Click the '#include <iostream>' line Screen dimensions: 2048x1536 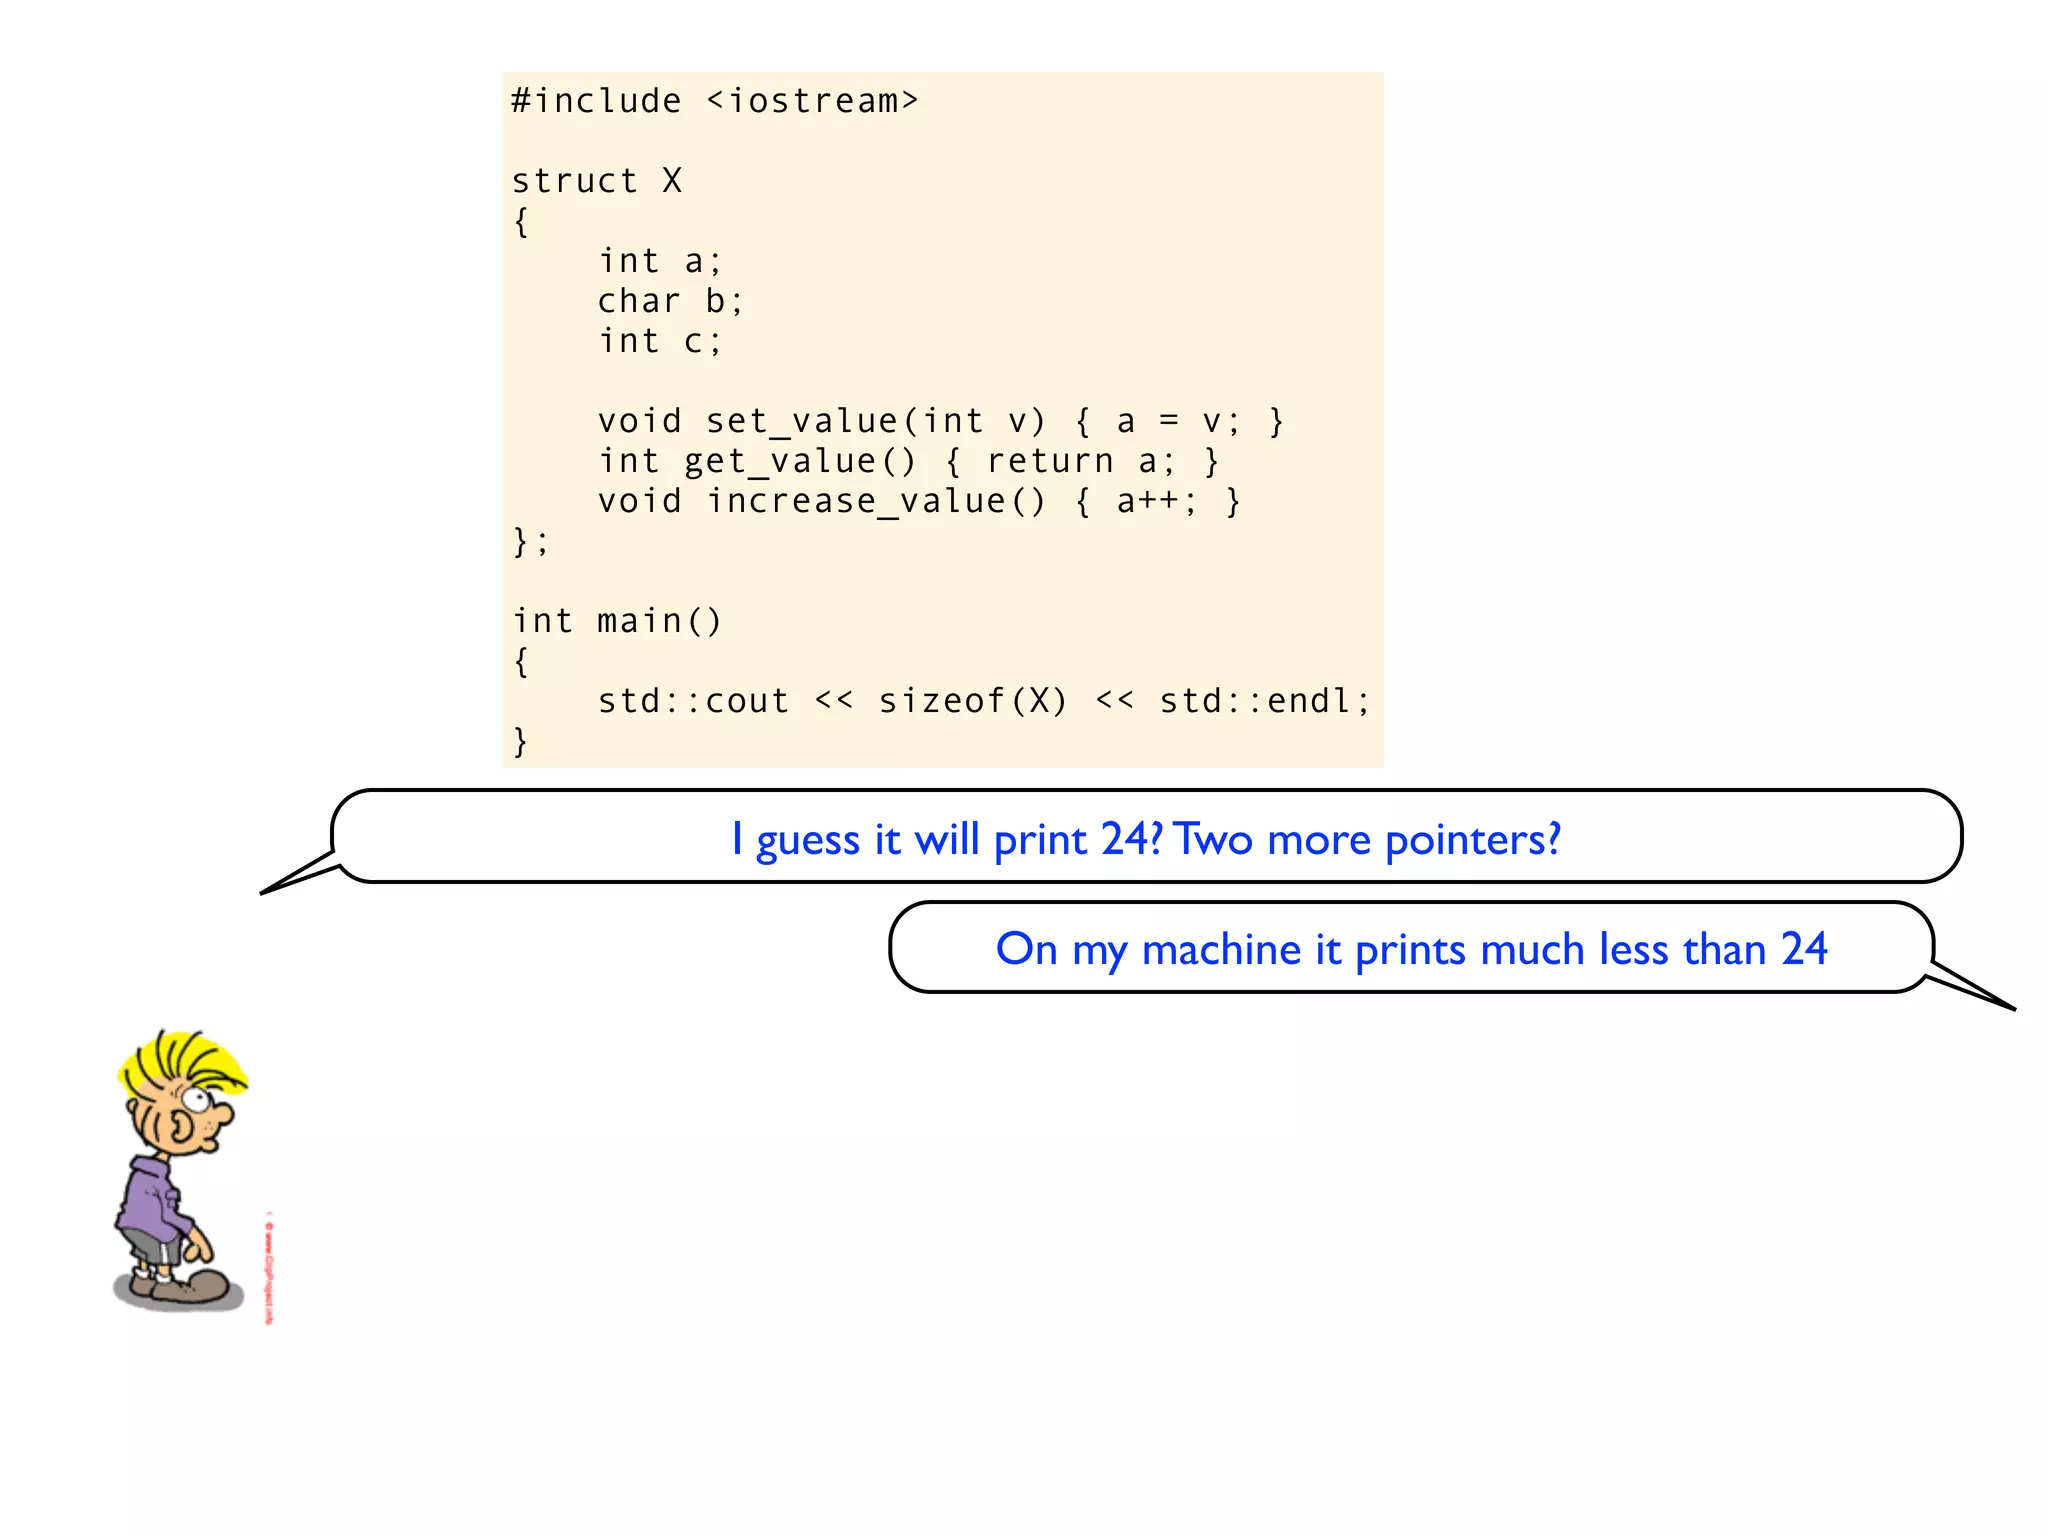tap(714, 101)
